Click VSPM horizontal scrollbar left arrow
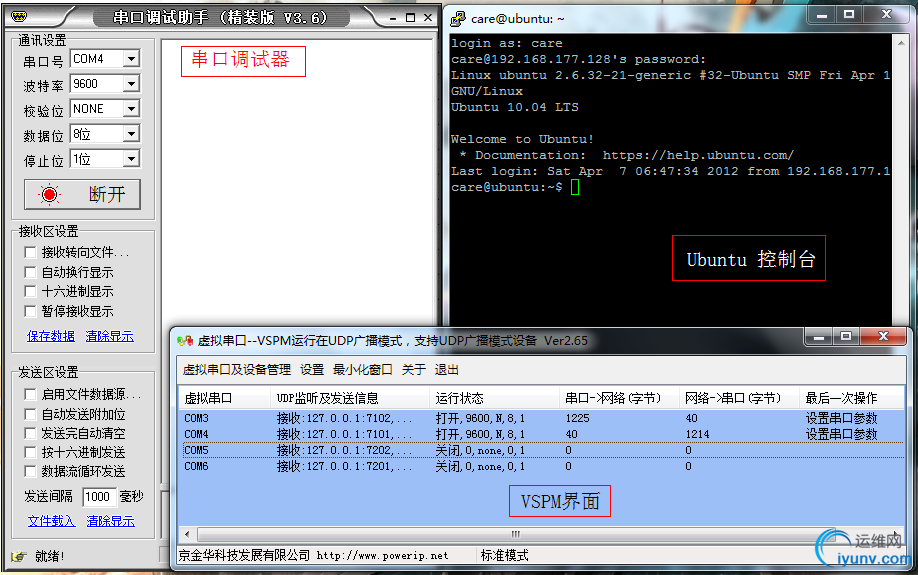Screen dimensions: 918x575 point(187,534)
